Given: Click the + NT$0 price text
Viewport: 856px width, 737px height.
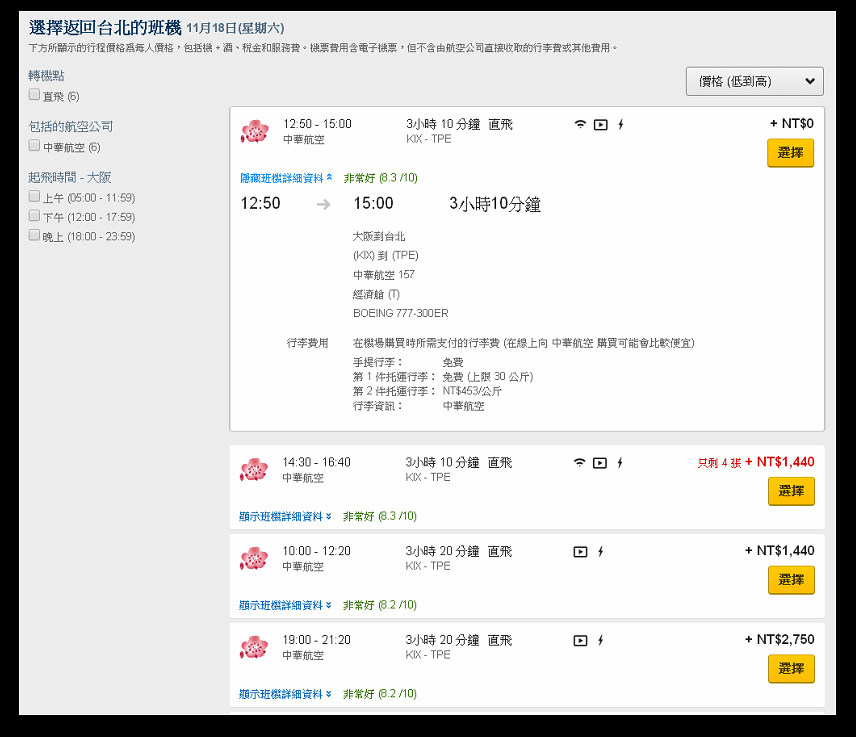Looking at the screenshot, I should [x=792, y=124].
